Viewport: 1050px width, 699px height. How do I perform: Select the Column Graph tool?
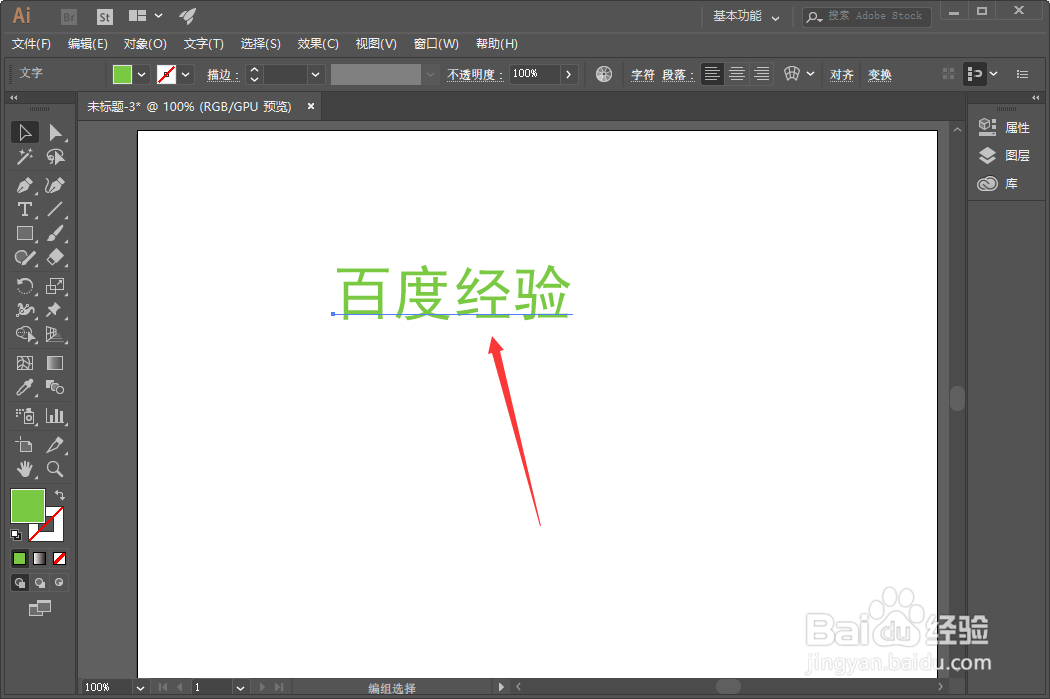click(x=55, y=416)
